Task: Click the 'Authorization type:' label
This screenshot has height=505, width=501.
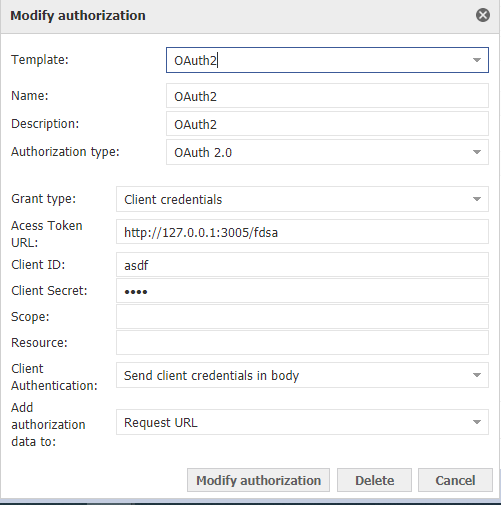Action: coord(65,152)
